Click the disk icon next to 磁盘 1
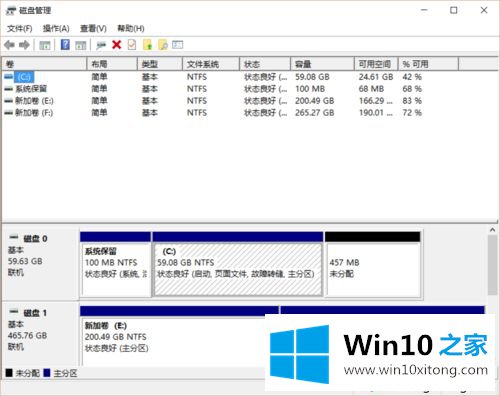The height and width of the screenshot is (396, 500). coord(14,312)
